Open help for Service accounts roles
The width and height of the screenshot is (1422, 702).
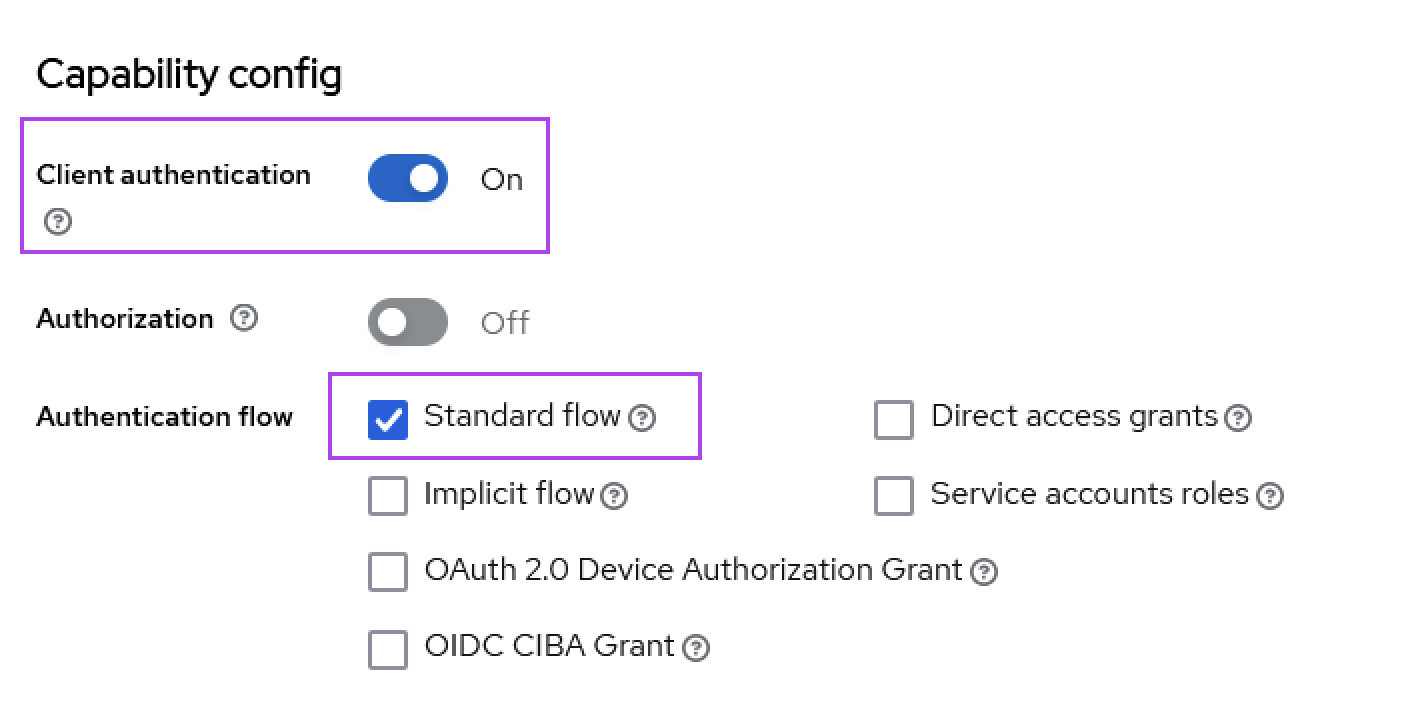pos(1270,496)
